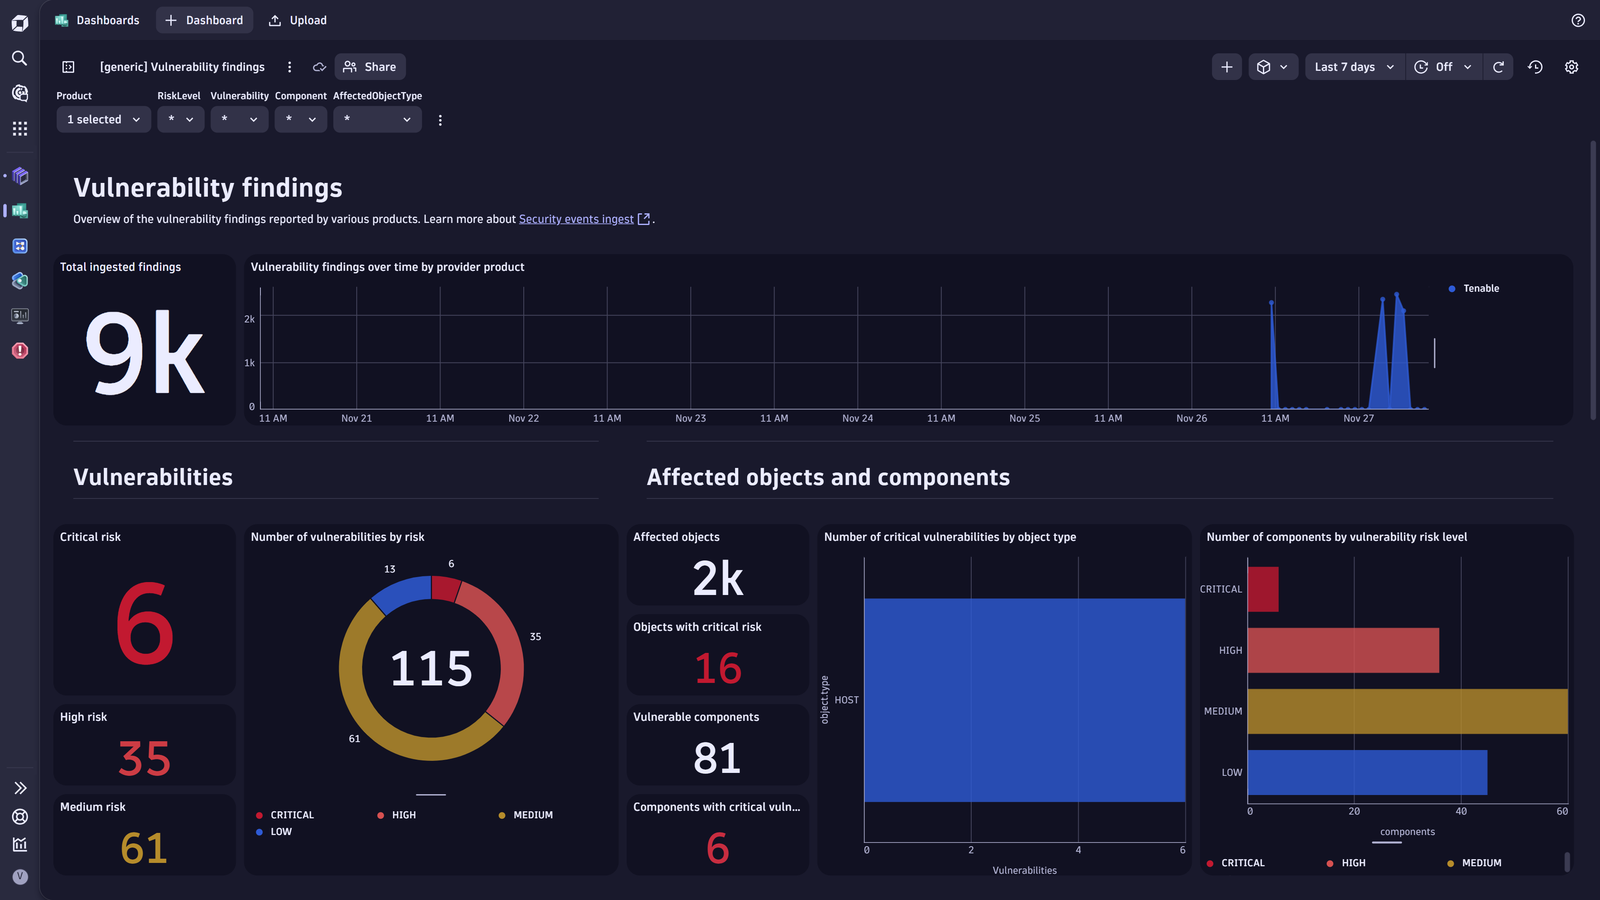The image size is (1600, 900).
Task: Click the Affected objects 2k value
Action: pyautogui.click(x=718, y=579)
